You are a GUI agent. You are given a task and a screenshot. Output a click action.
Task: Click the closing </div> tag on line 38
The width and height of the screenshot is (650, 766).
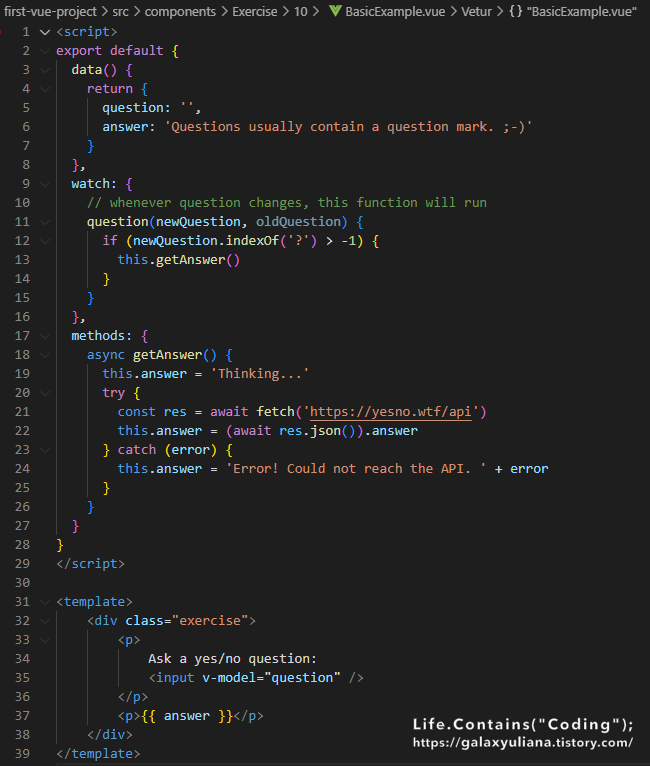pyautogui.click(x=109, y=735)
